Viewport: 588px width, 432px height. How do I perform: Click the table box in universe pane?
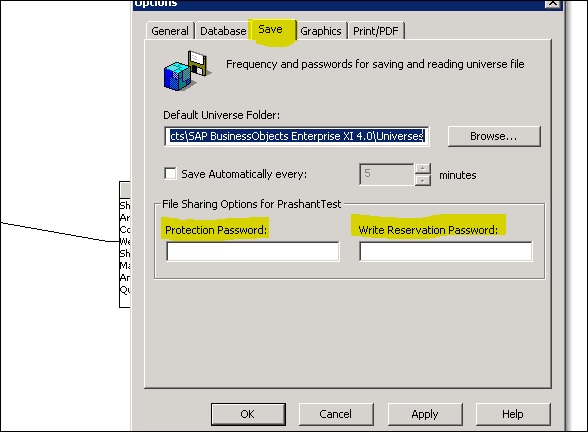coord(125,244)
